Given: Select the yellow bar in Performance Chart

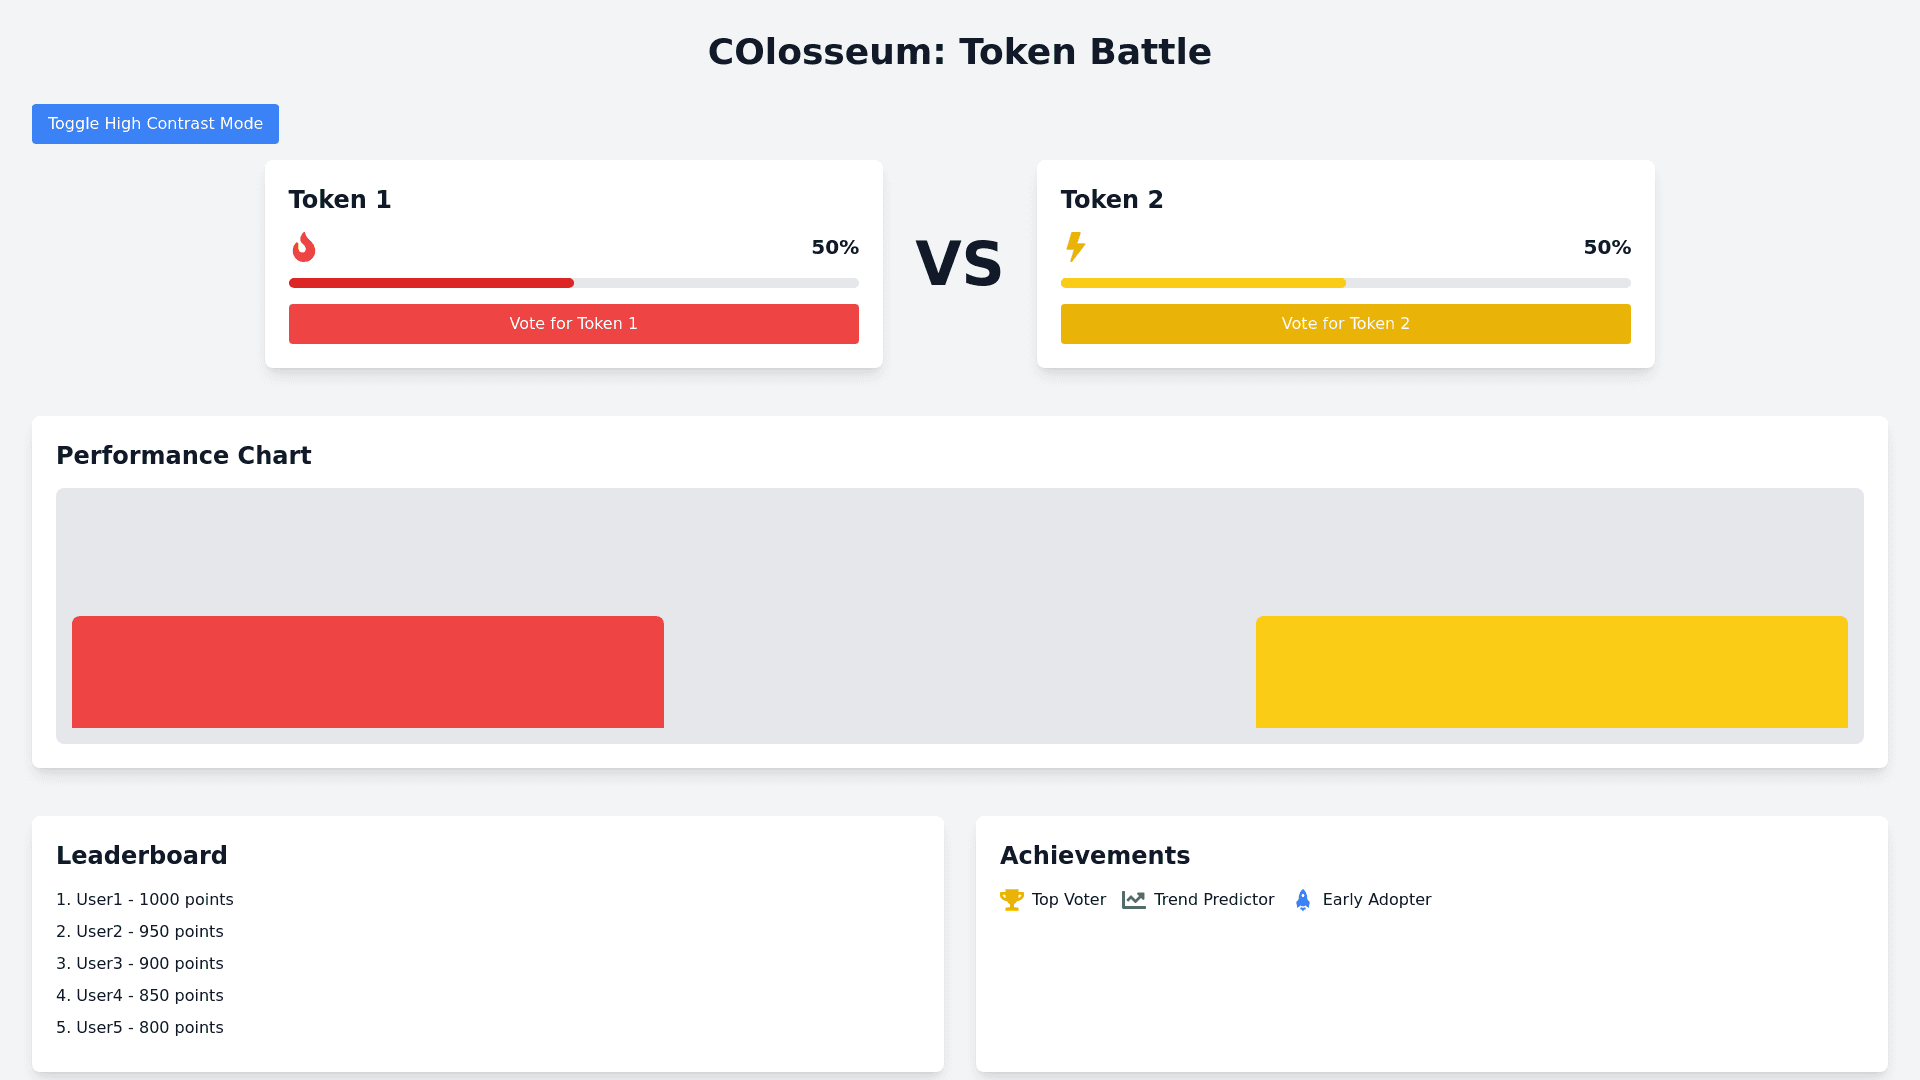Looking at the screenshot, I should 1551,672.
